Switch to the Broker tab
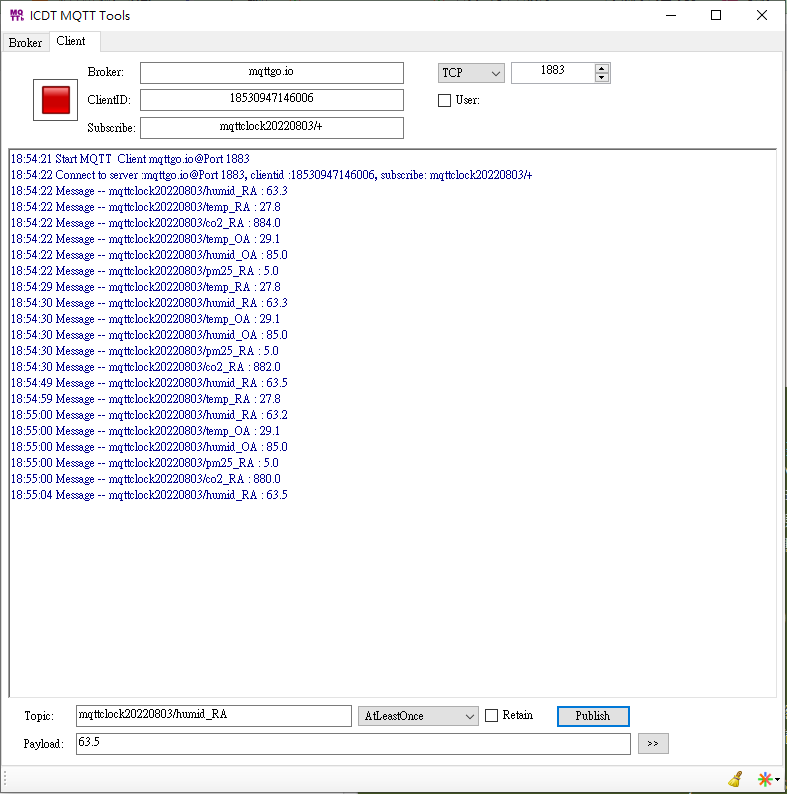This screenshot has height=794, width=787. point(25,43)
